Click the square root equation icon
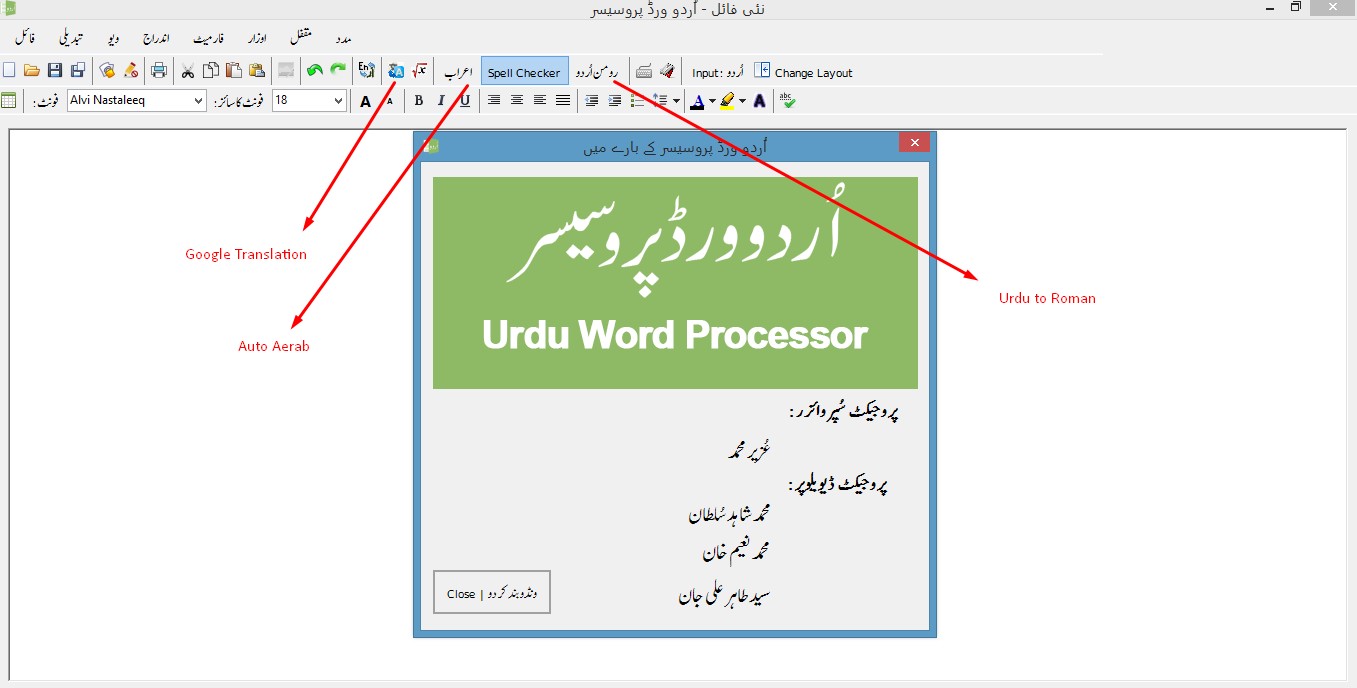The height and width of the screenshot is (688, 1357). (x=420, y=71)
